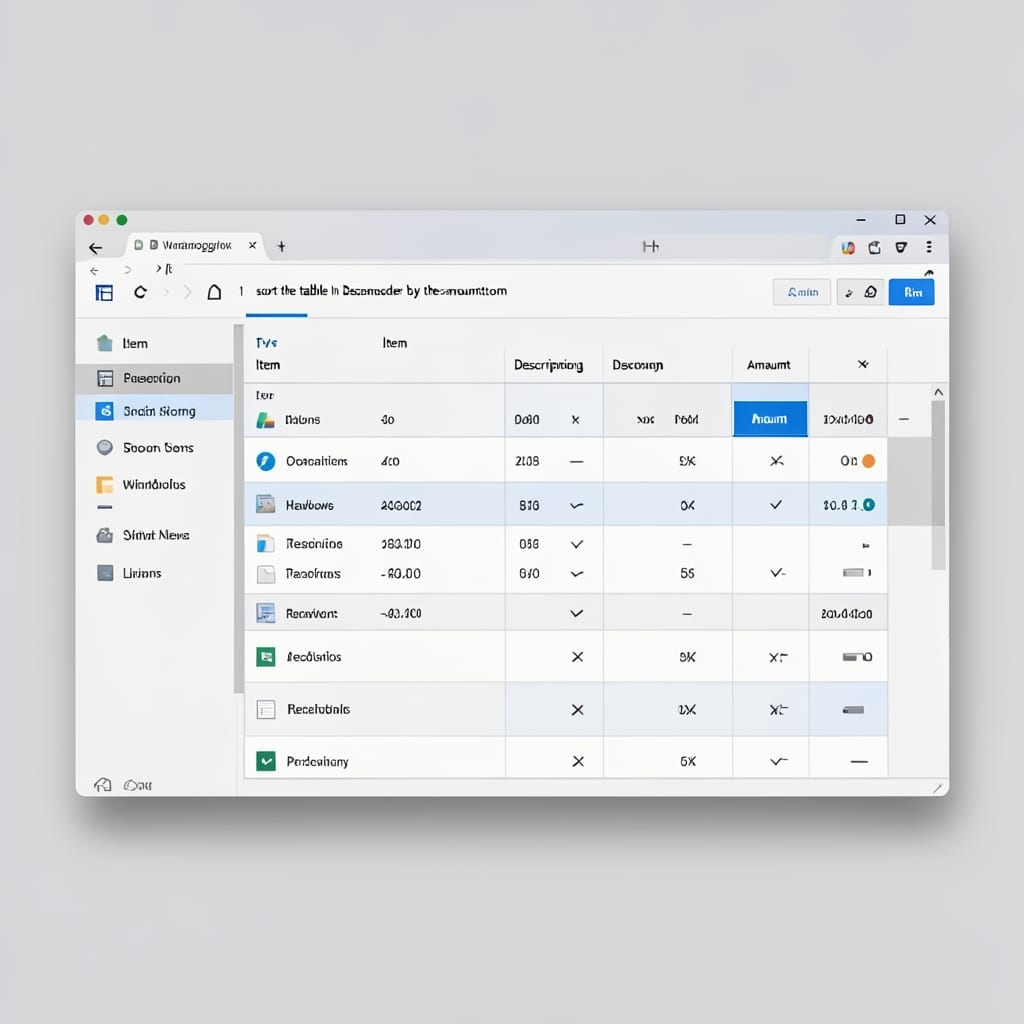
Task: Collapse the panel with the top-right caret
Action: [929, 273]
